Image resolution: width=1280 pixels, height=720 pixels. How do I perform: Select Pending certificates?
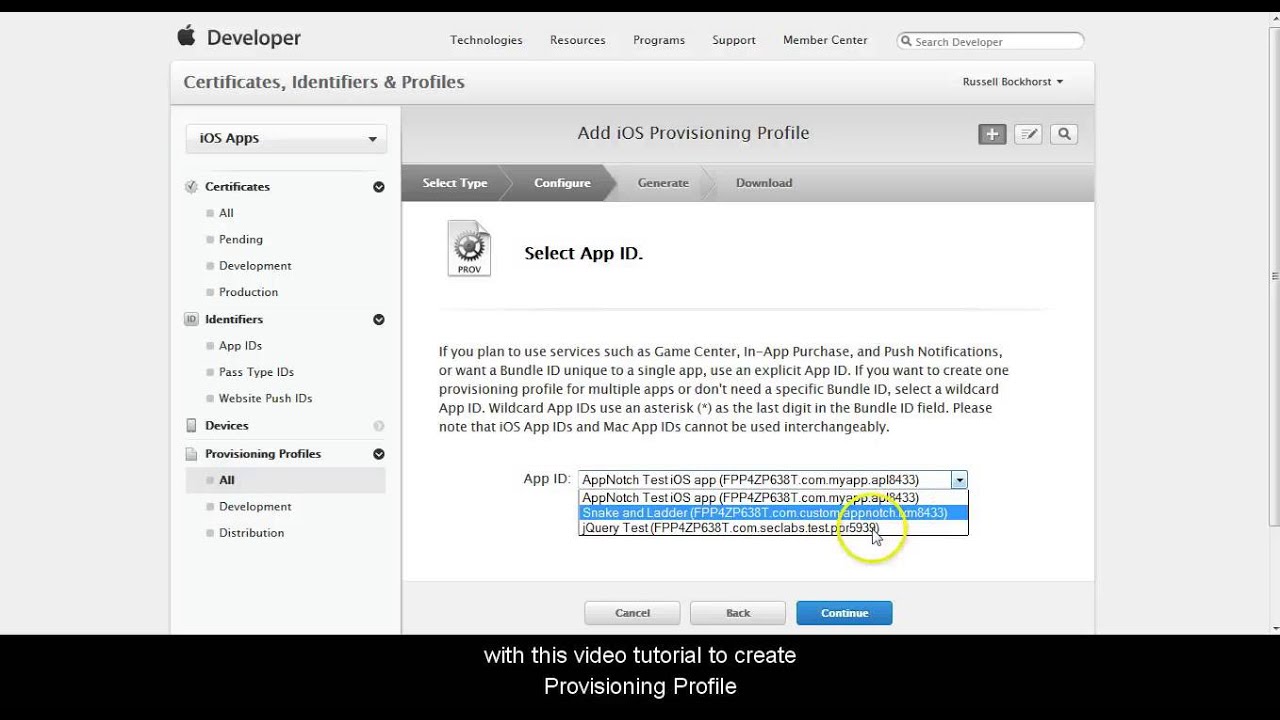coord(241,240)
